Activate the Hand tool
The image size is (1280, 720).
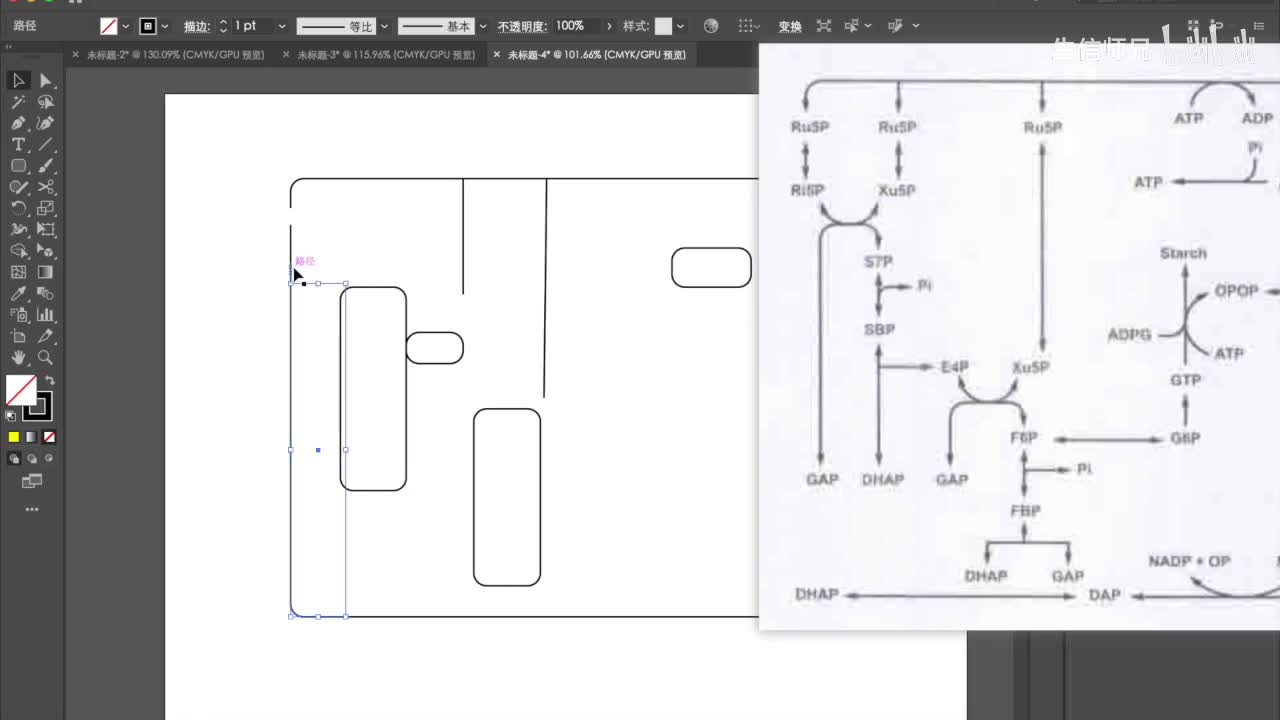click(18, 357)
